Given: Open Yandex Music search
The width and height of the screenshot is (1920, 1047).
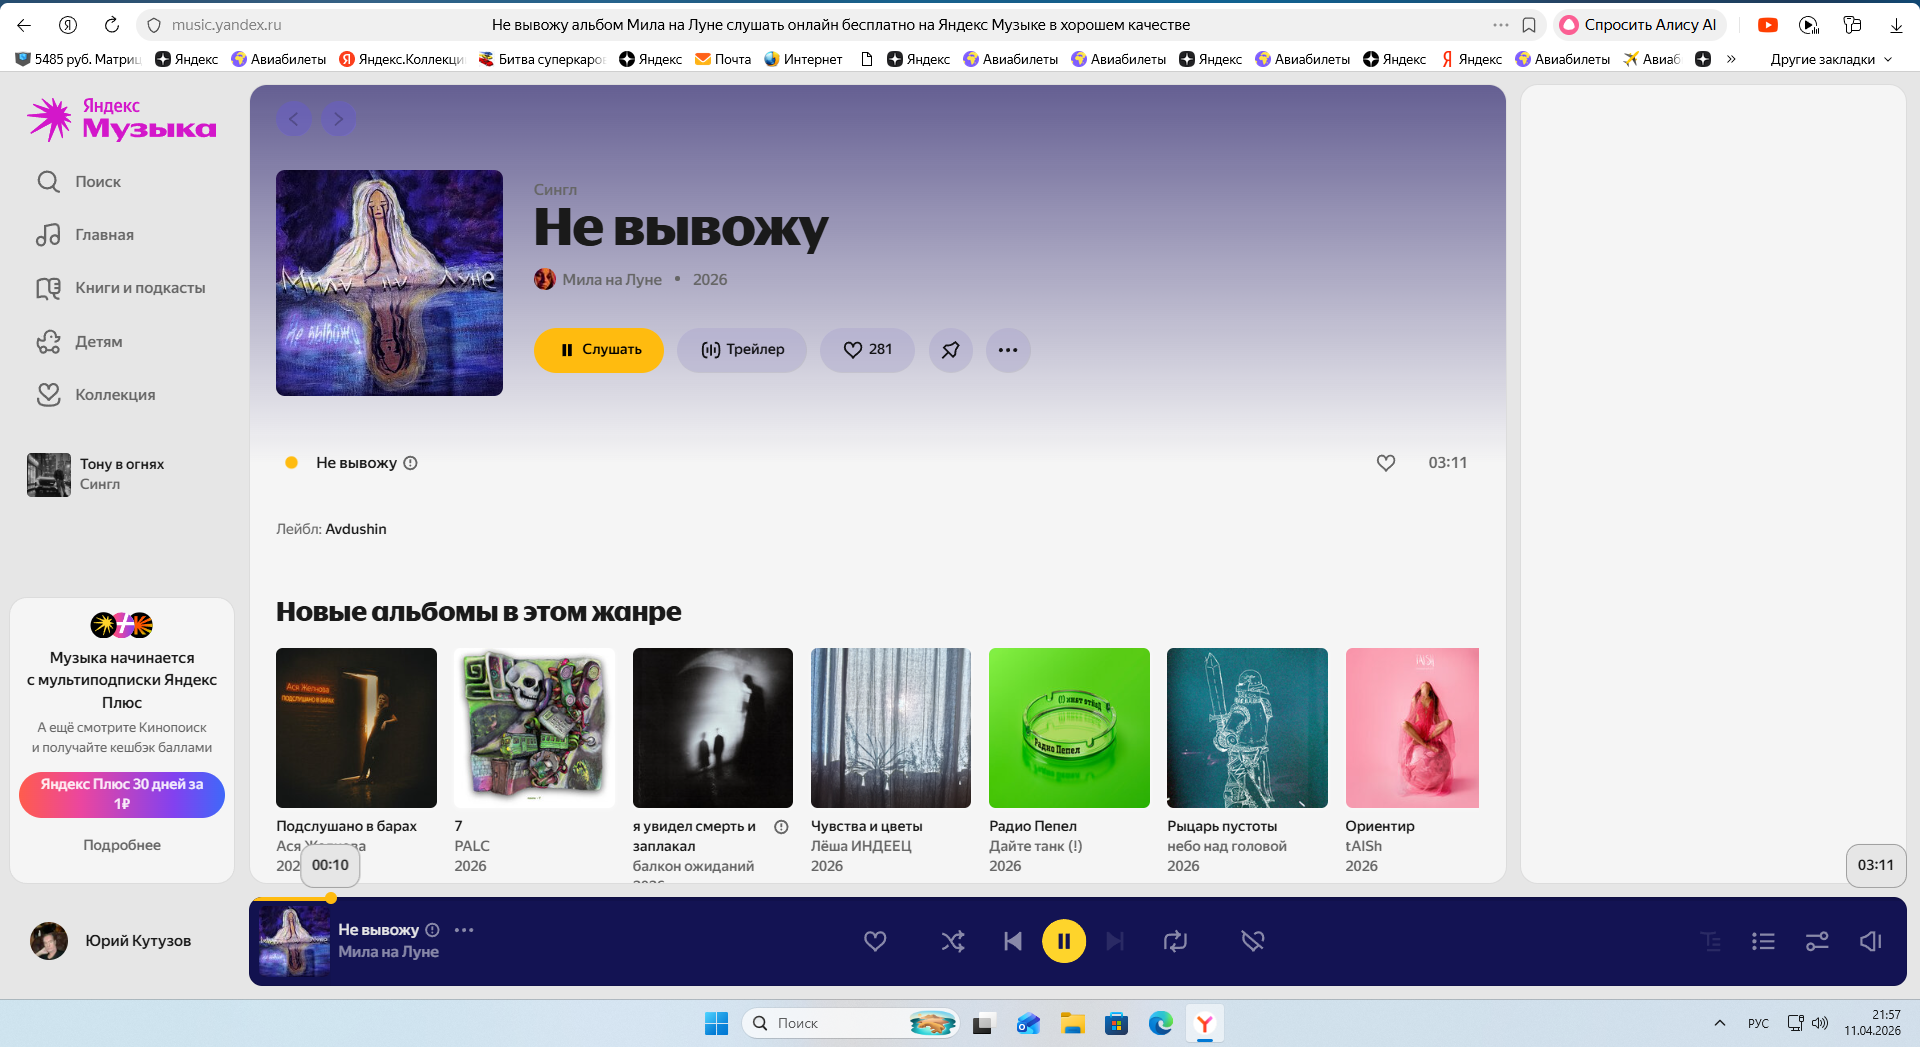Looking at the screenshot, I should click(79, 181).
